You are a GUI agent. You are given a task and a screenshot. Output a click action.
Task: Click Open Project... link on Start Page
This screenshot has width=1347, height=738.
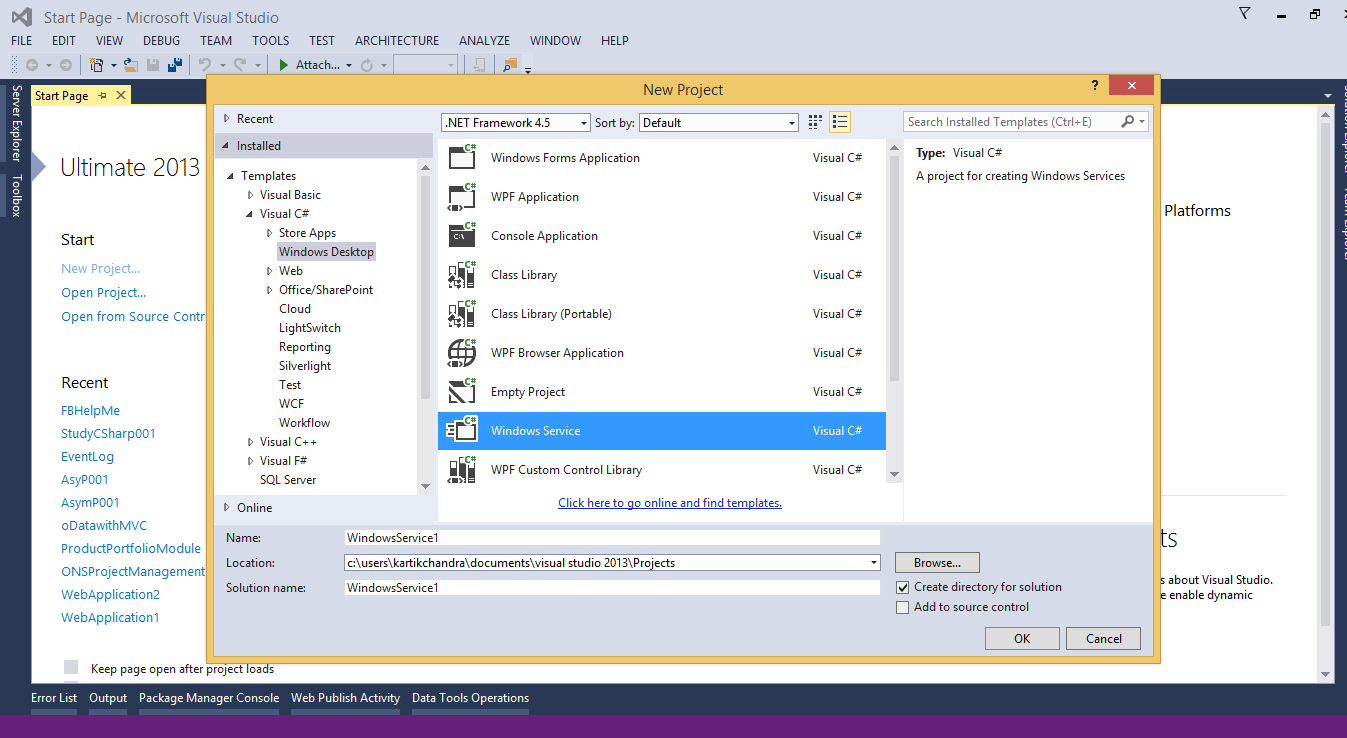click(103, 293)
